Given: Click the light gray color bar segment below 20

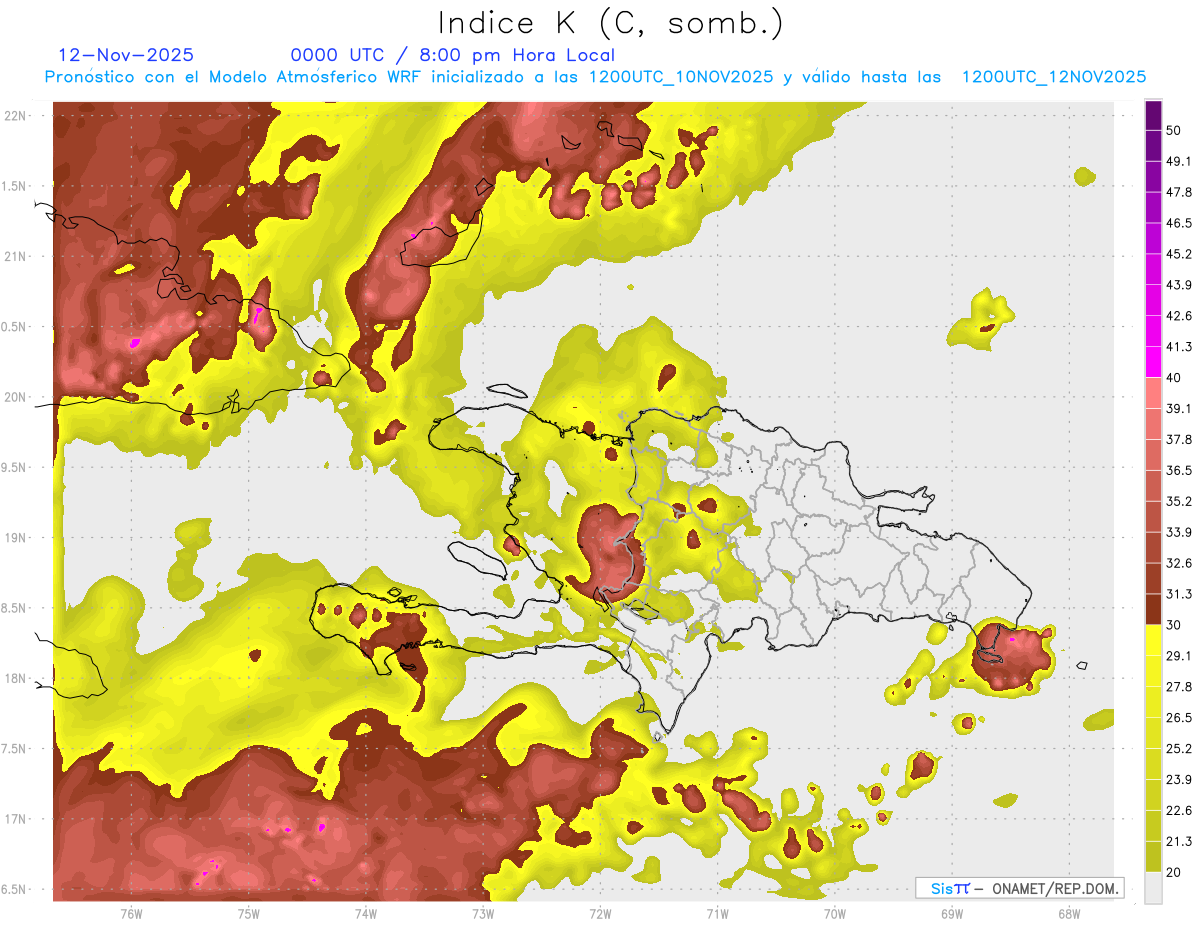Looking at the screenshot, I should [x=1153, y=888].
